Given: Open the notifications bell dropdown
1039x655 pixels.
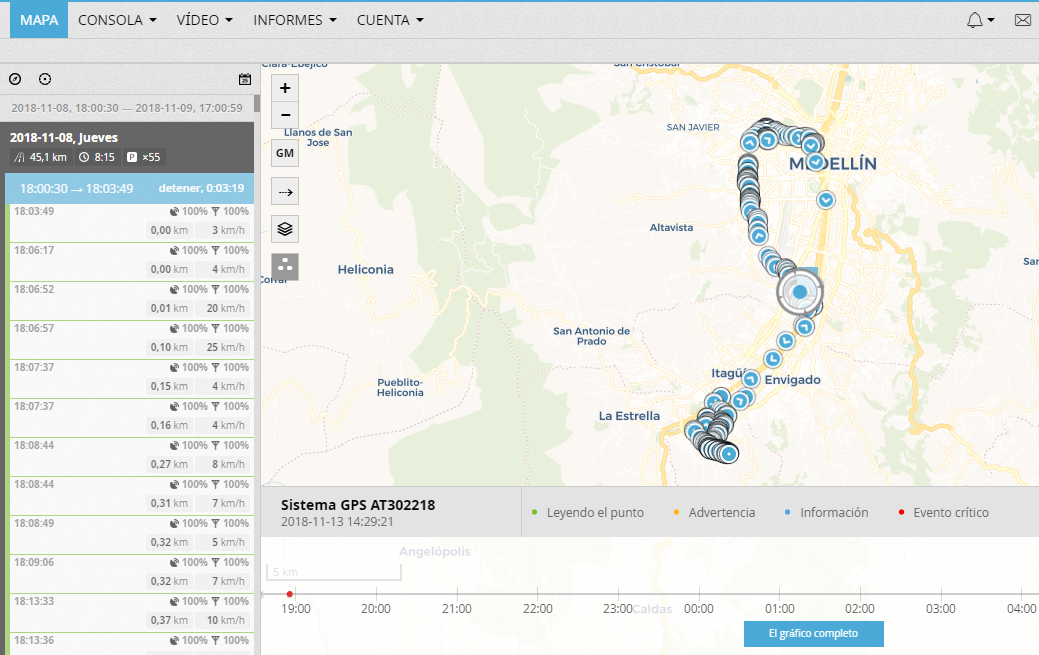Looking at the screenshot, I should pyautogui.click(x=980, y=20).
